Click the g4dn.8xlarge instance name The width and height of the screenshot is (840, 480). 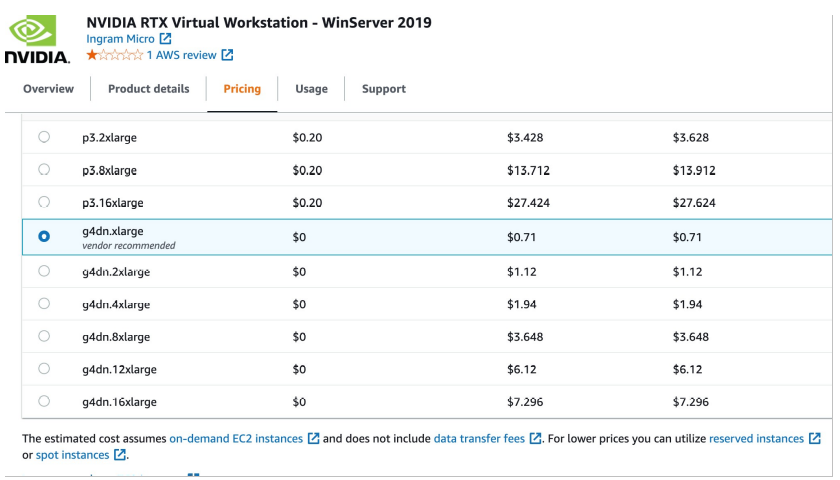click(x=116, y=337)
